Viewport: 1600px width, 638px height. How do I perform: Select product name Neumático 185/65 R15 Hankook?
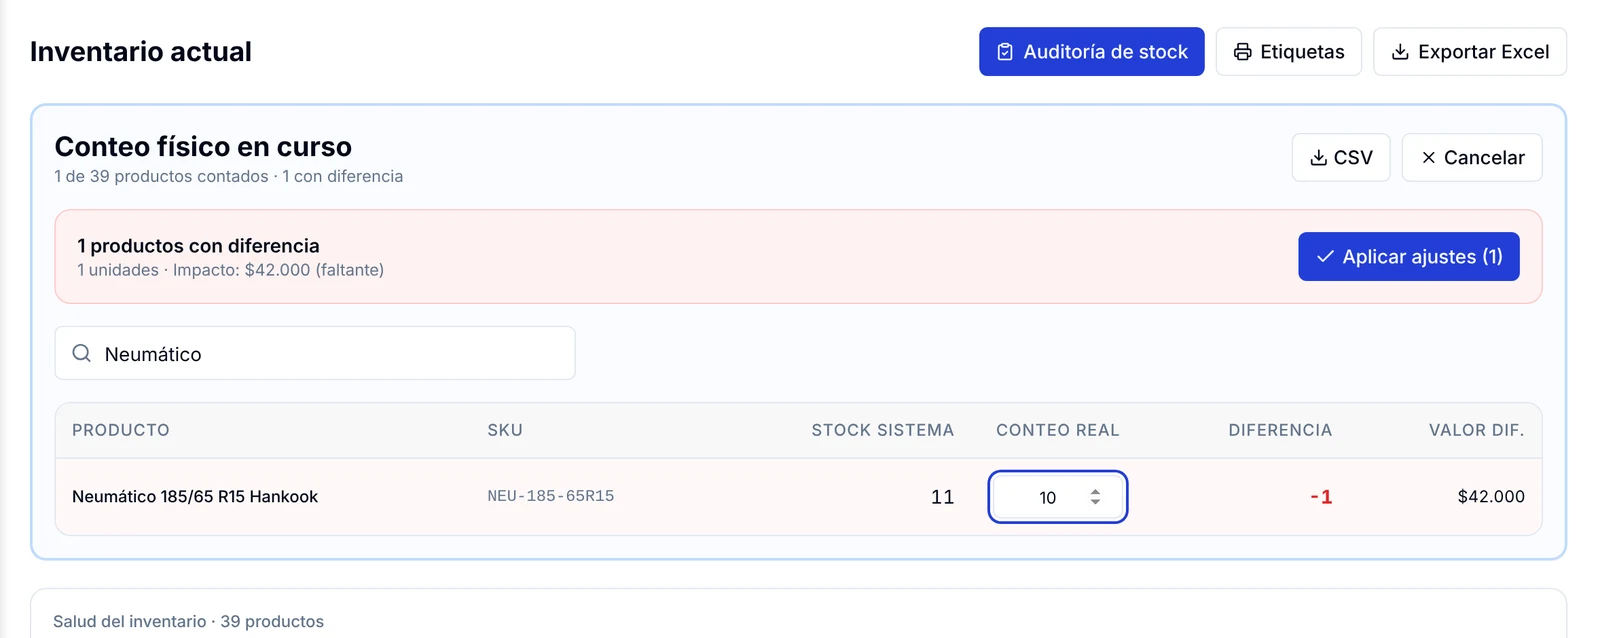click(x=195, y=497)
